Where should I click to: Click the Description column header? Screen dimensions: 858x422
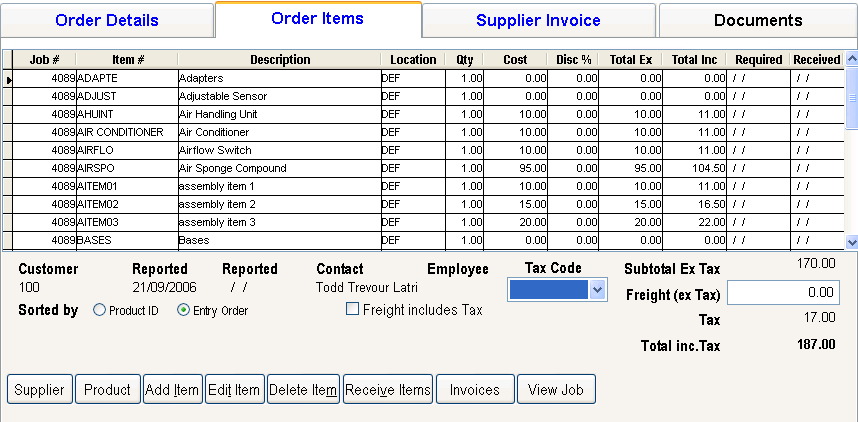tap(279, 60)
